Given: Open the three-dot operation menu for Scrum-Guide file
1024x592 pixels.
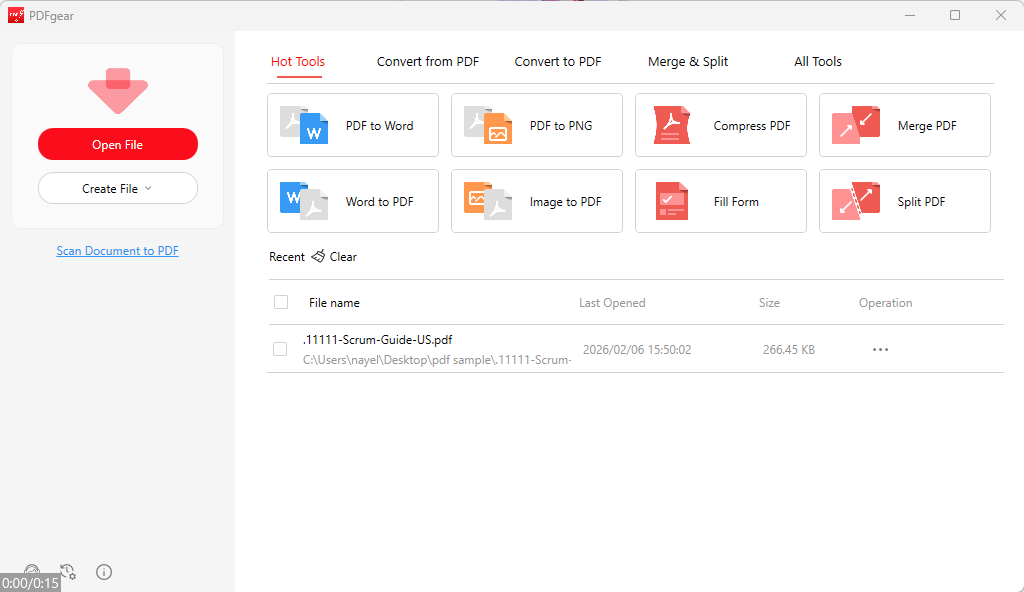Looking at the screenshot, I should (880, 350).
